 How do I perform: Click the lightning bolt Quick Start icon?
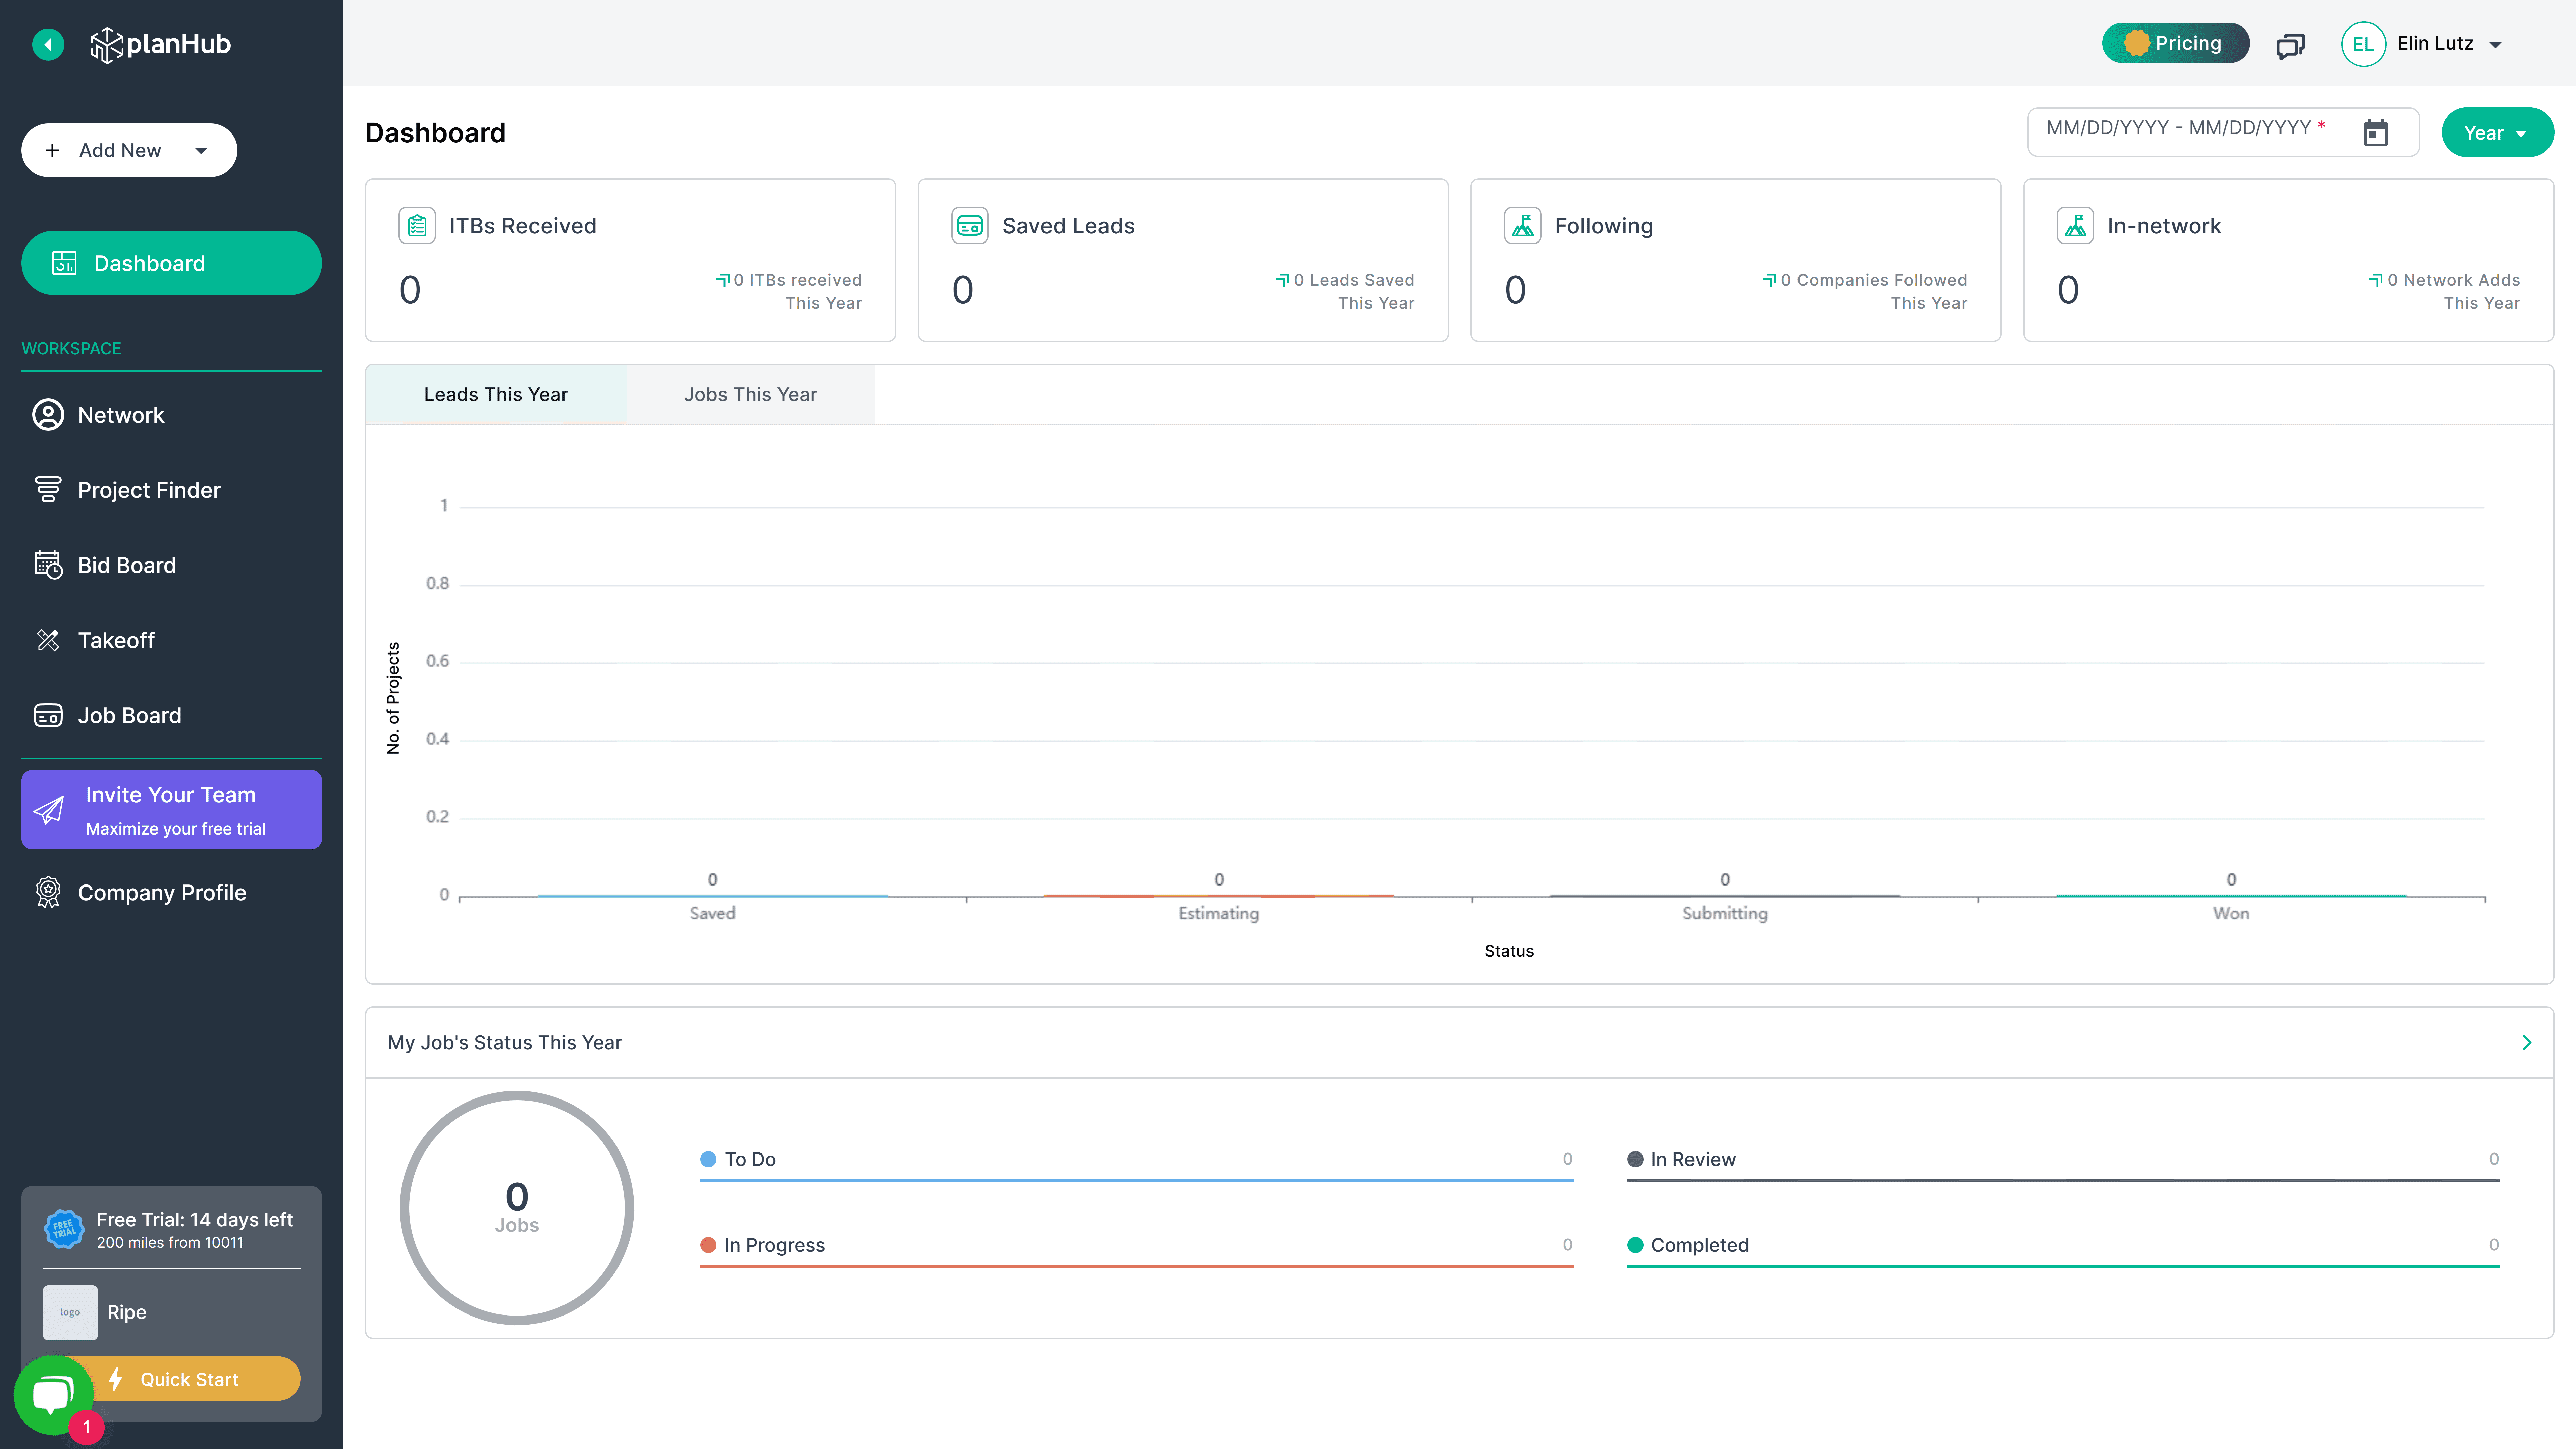pyautogui.click(x=116, y=1379)
